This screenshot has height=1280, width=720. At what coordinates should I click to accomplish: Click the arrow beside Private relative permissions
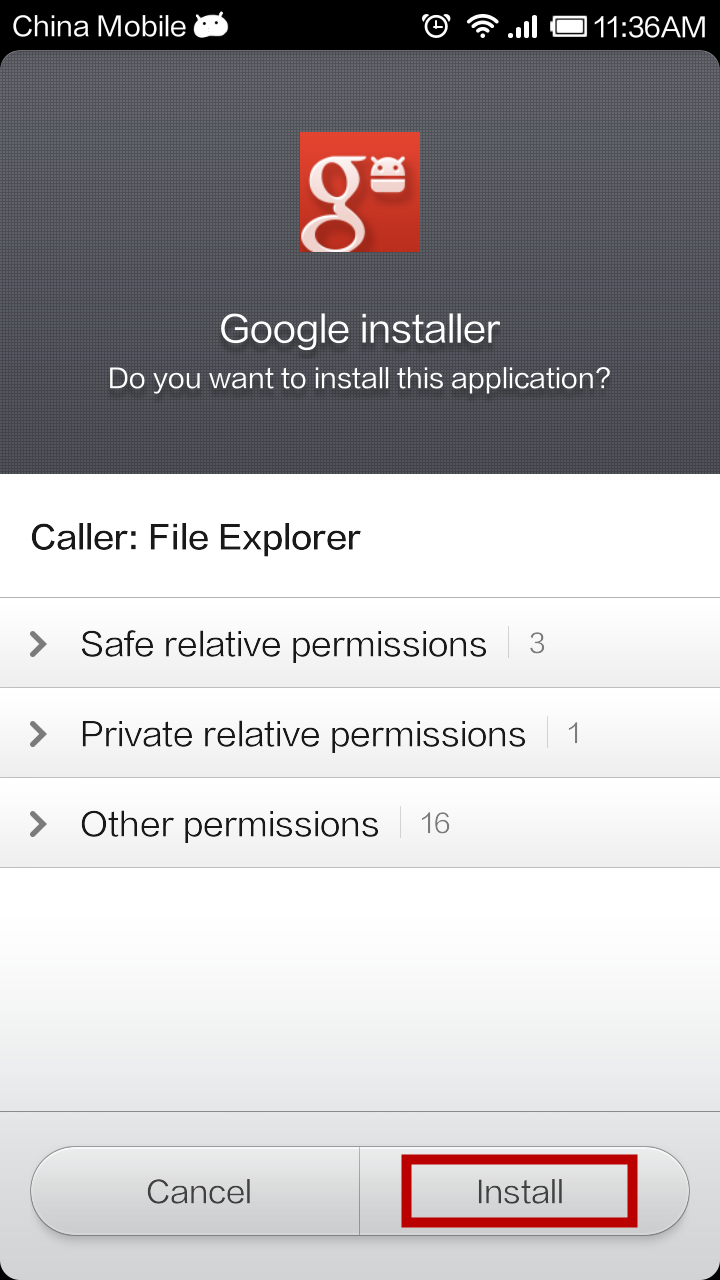[x=39, y=734]
